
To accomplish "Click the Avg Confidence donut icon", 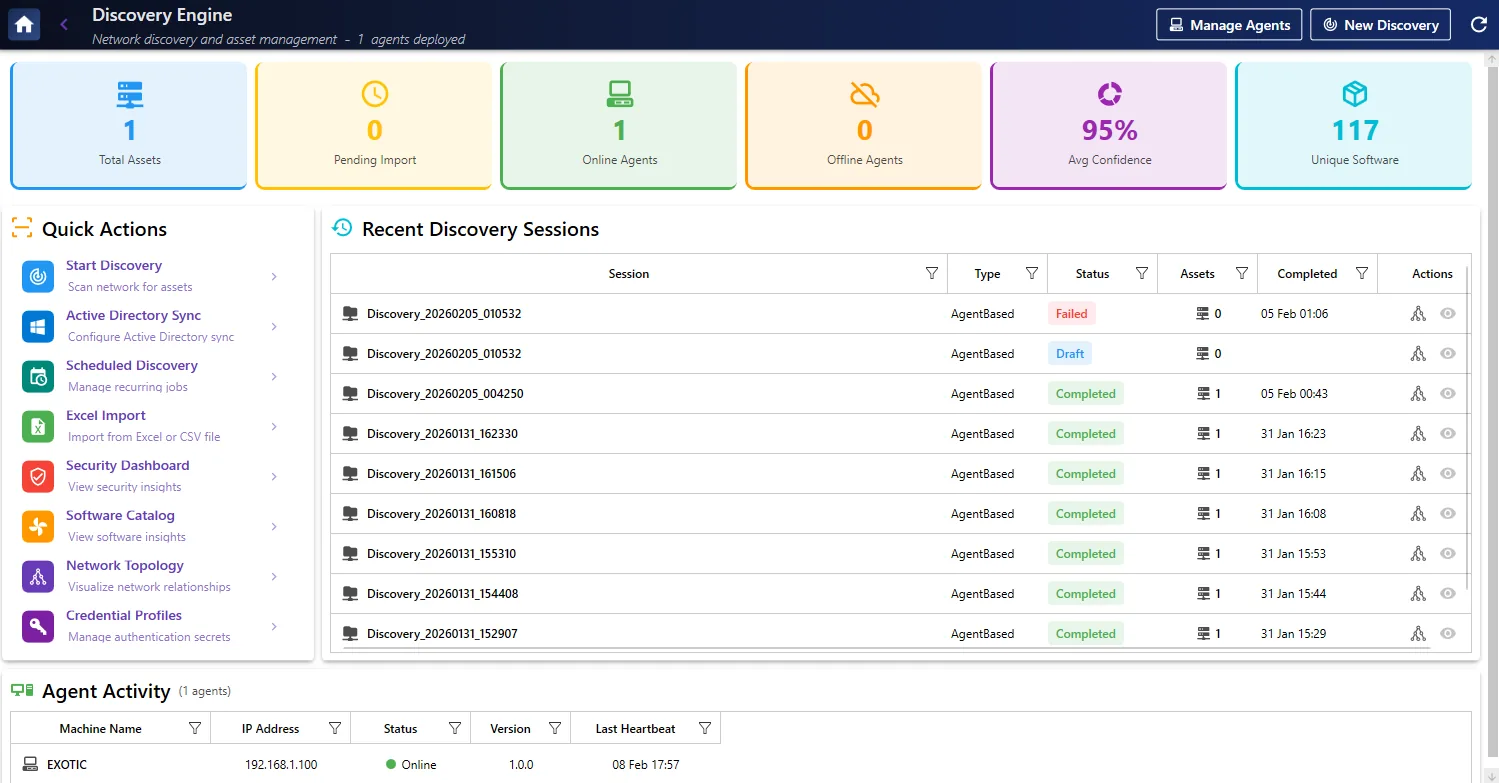I will pyautogui.click(x=1110, y=94).
